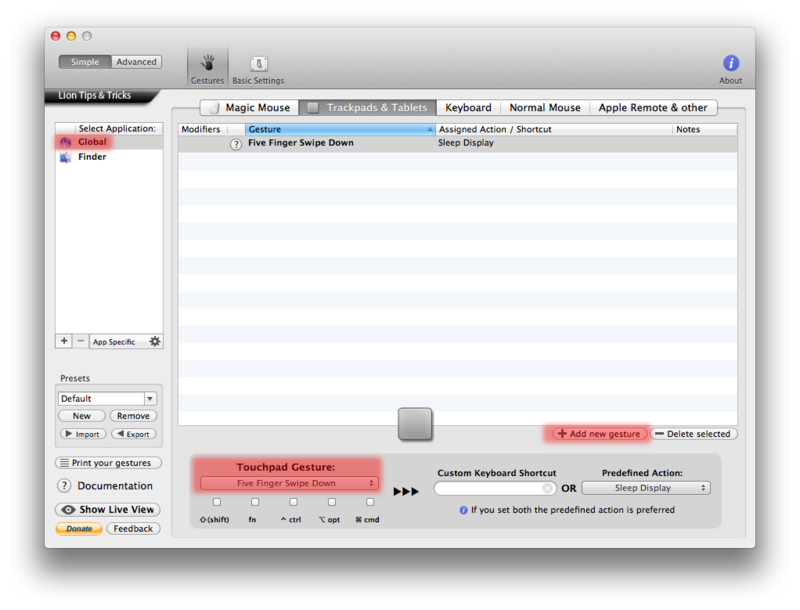The image size is (800, 610).
Task: Open Documentation link text
Action: coord(115,486)
